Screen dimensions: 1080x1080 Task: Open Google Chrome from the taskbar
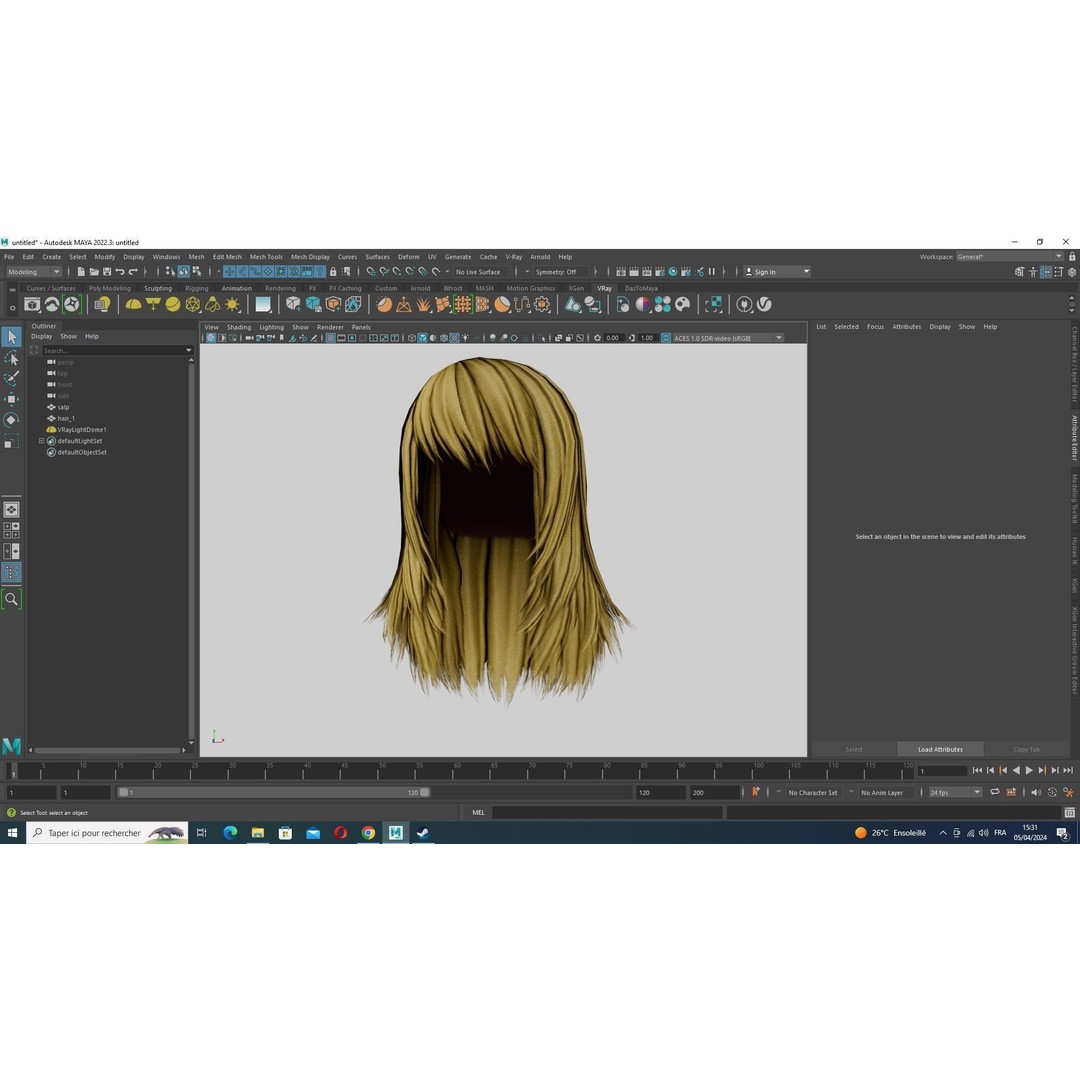coord(368,833)
